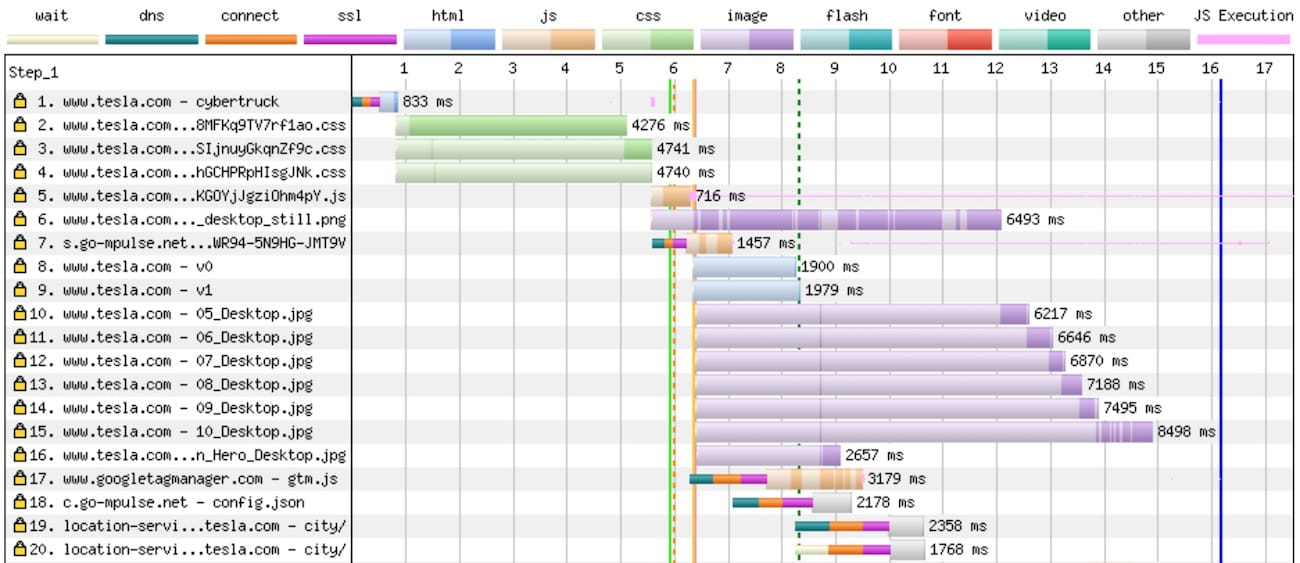Click the css legend color bar
Viewport: 1300px width, 563px height.
647,39
